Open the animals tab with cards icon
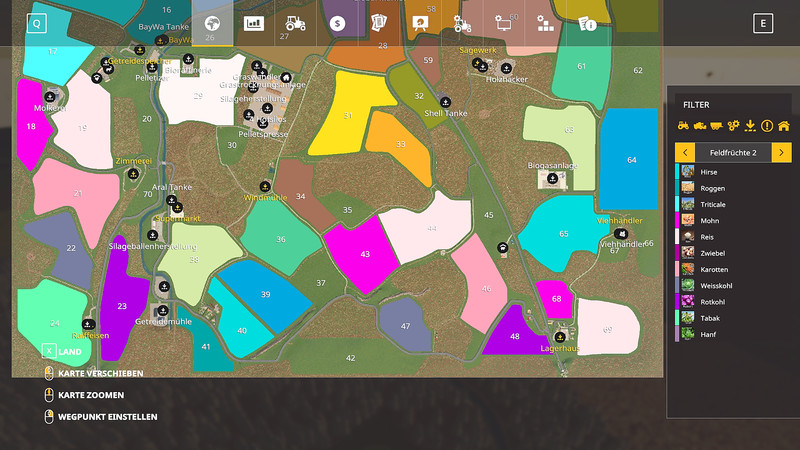800x450 pixels. (379, 23)
